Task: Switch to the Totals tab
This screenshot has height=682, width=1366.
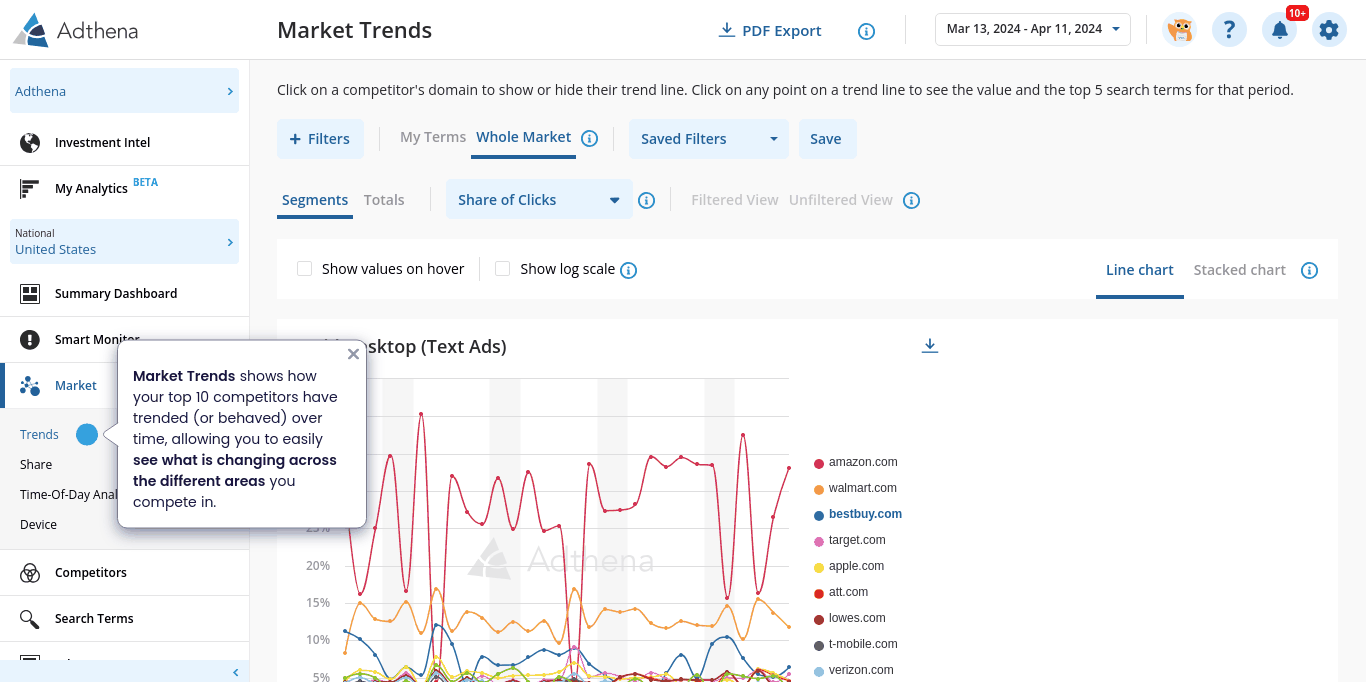Action: [384, 200]
